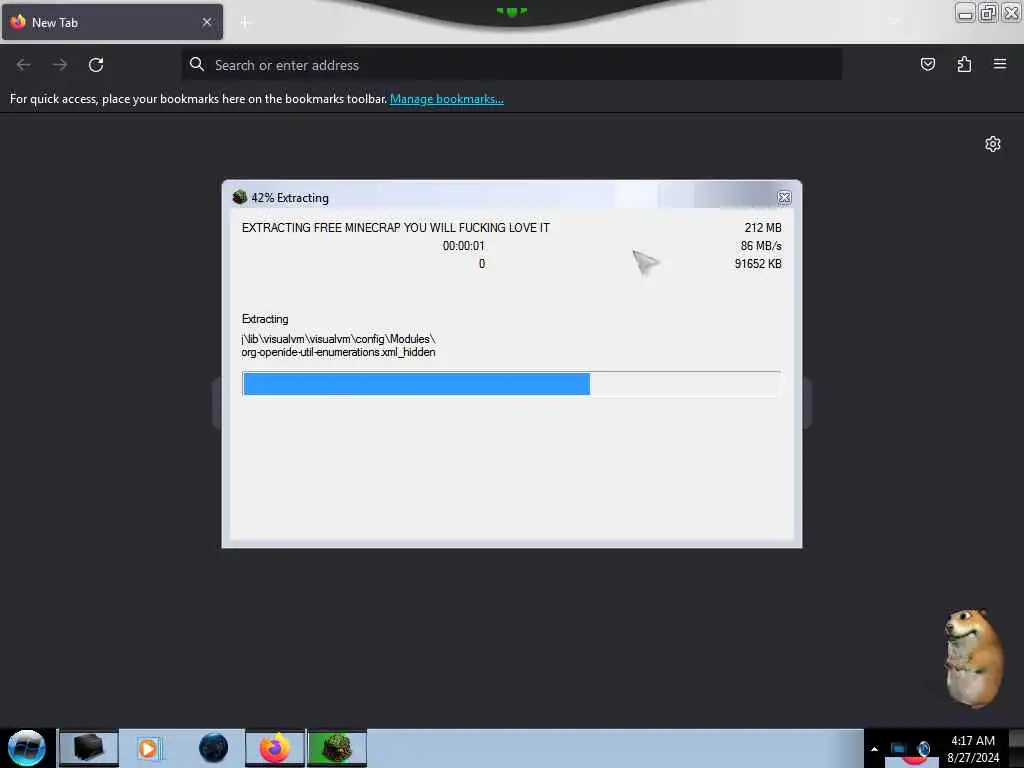Close the 42% Extracting dialog

click(784, 197)
